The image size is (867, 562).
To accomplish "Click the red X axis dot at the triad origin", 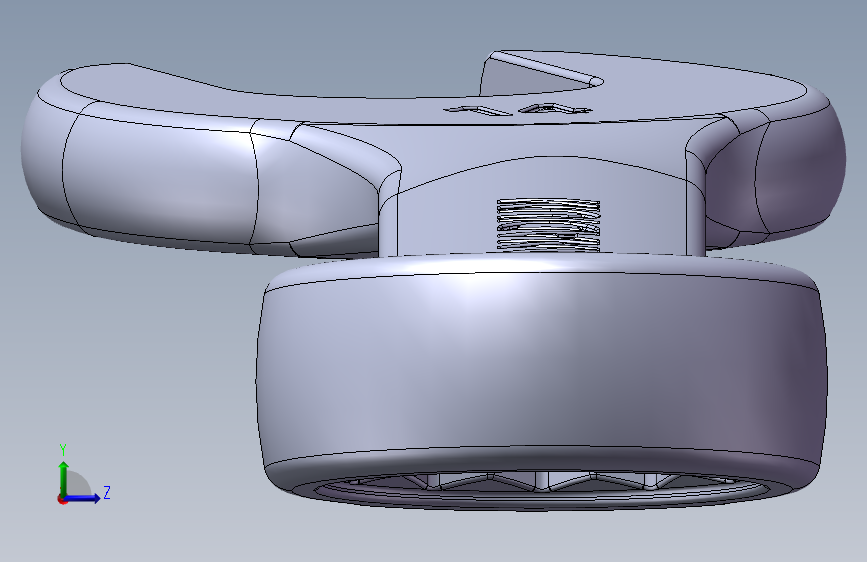I will (x=62, y=499).
